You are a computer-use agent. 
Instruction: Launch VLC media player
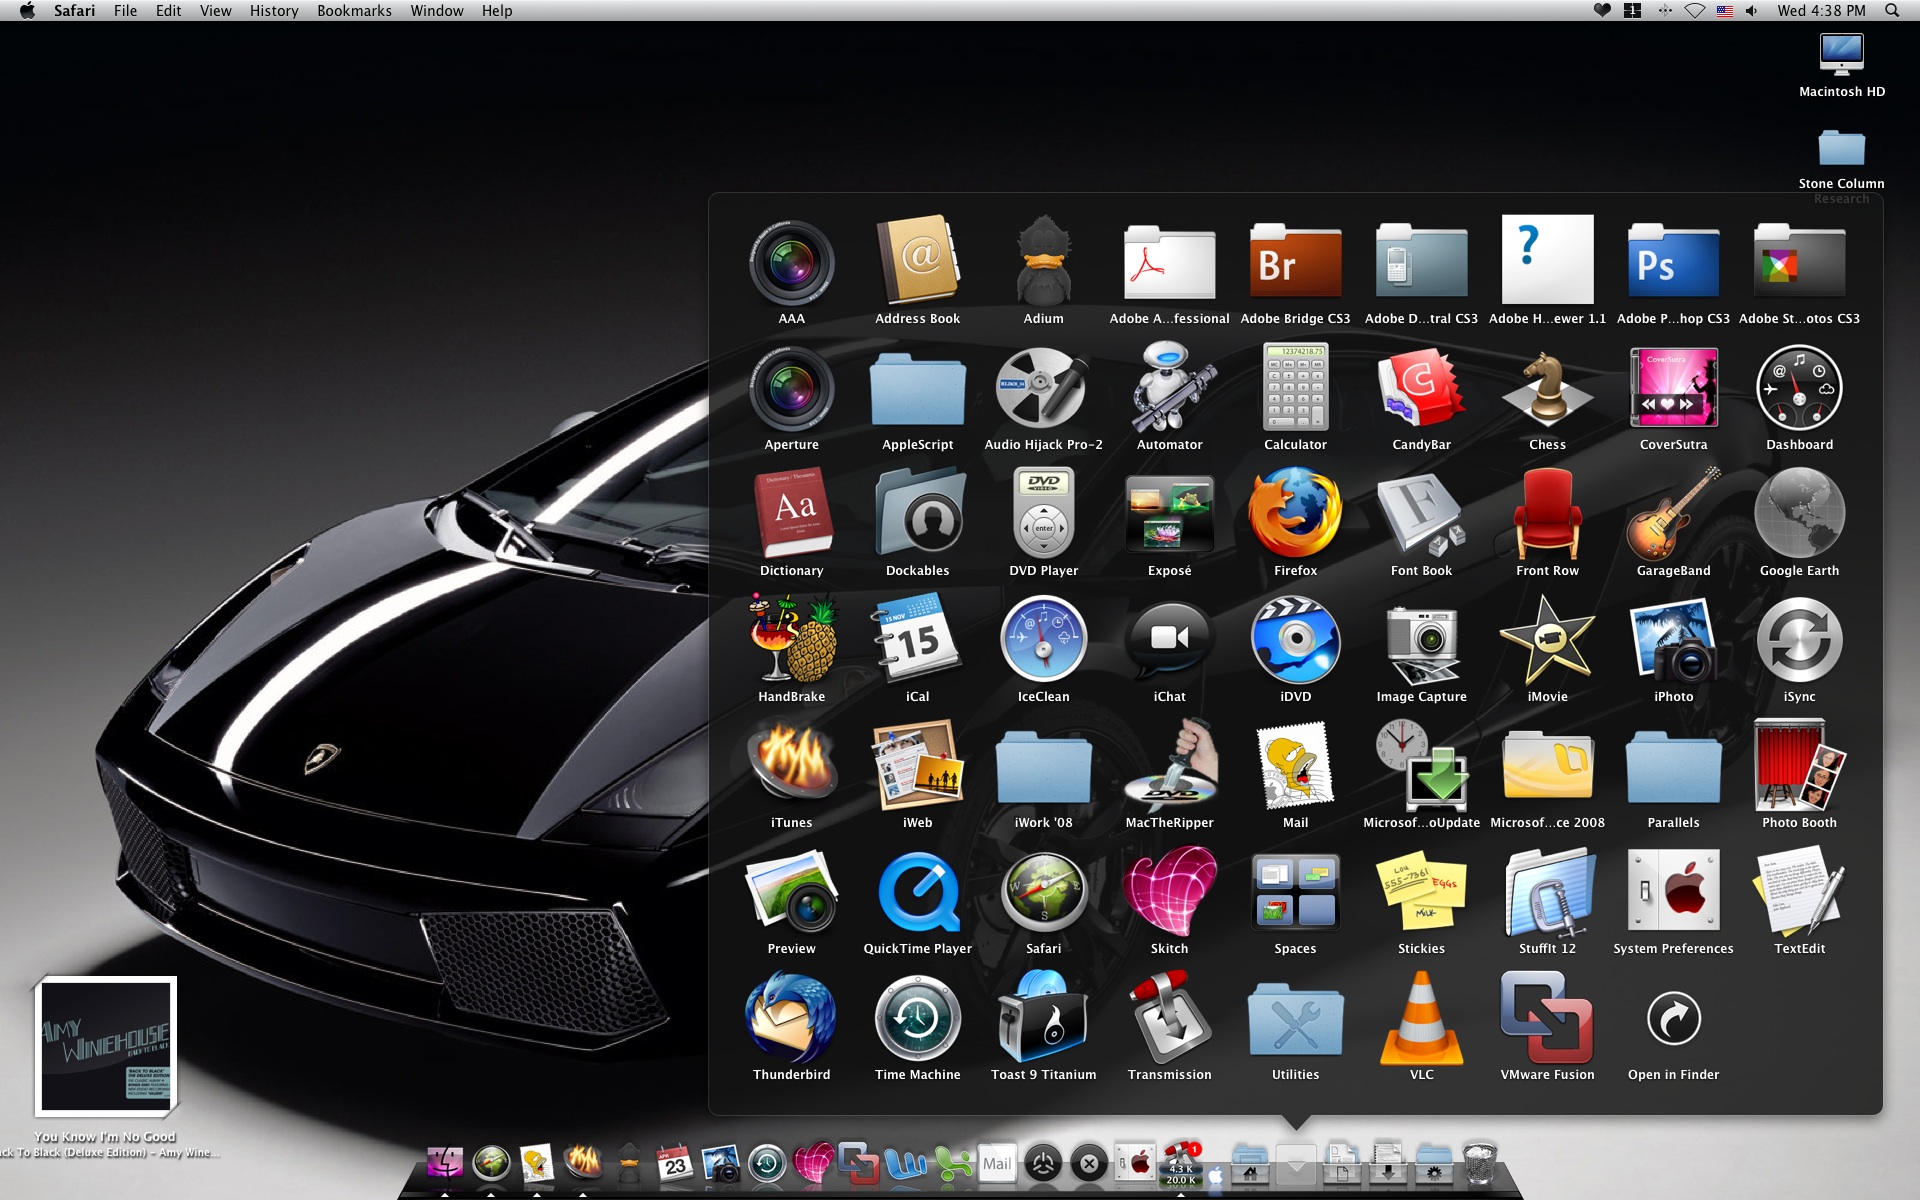[1421, 1019]
